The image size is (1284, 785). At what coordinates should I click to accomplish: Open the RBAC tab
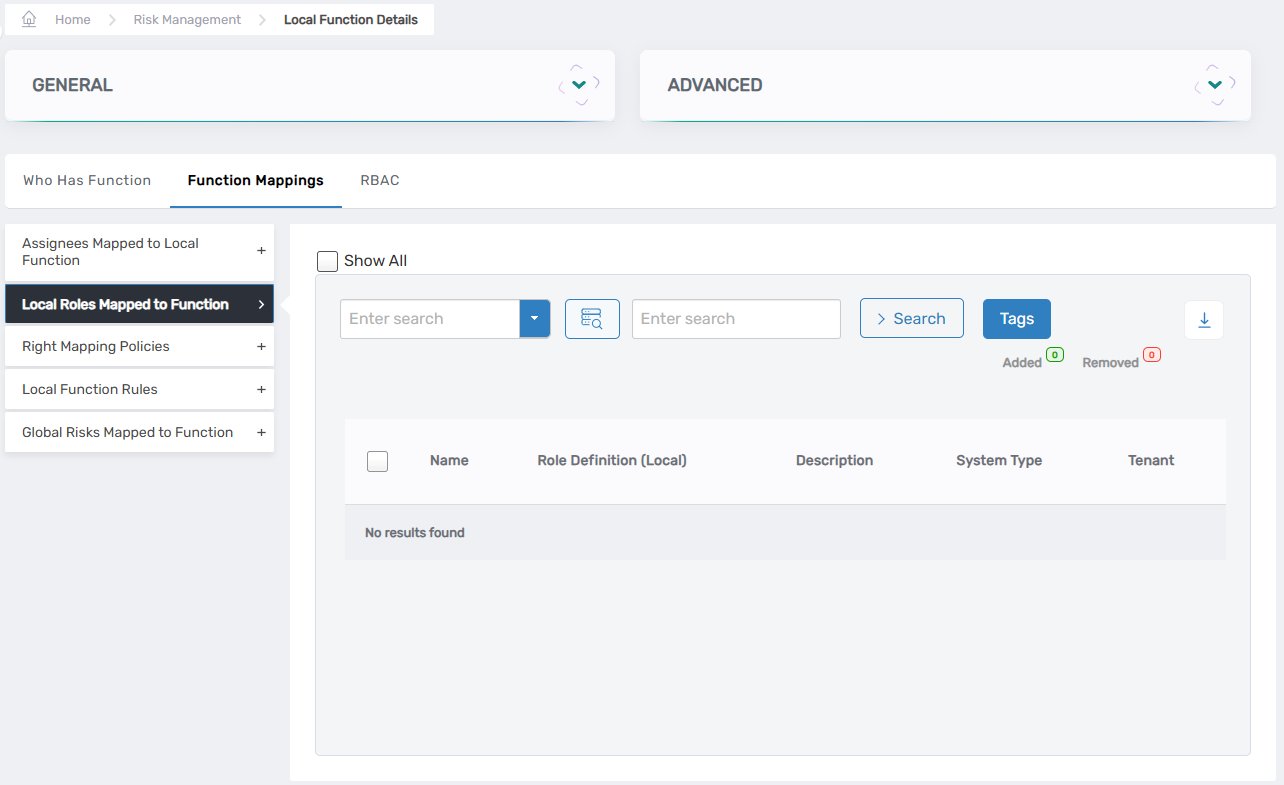coord(380,181)
